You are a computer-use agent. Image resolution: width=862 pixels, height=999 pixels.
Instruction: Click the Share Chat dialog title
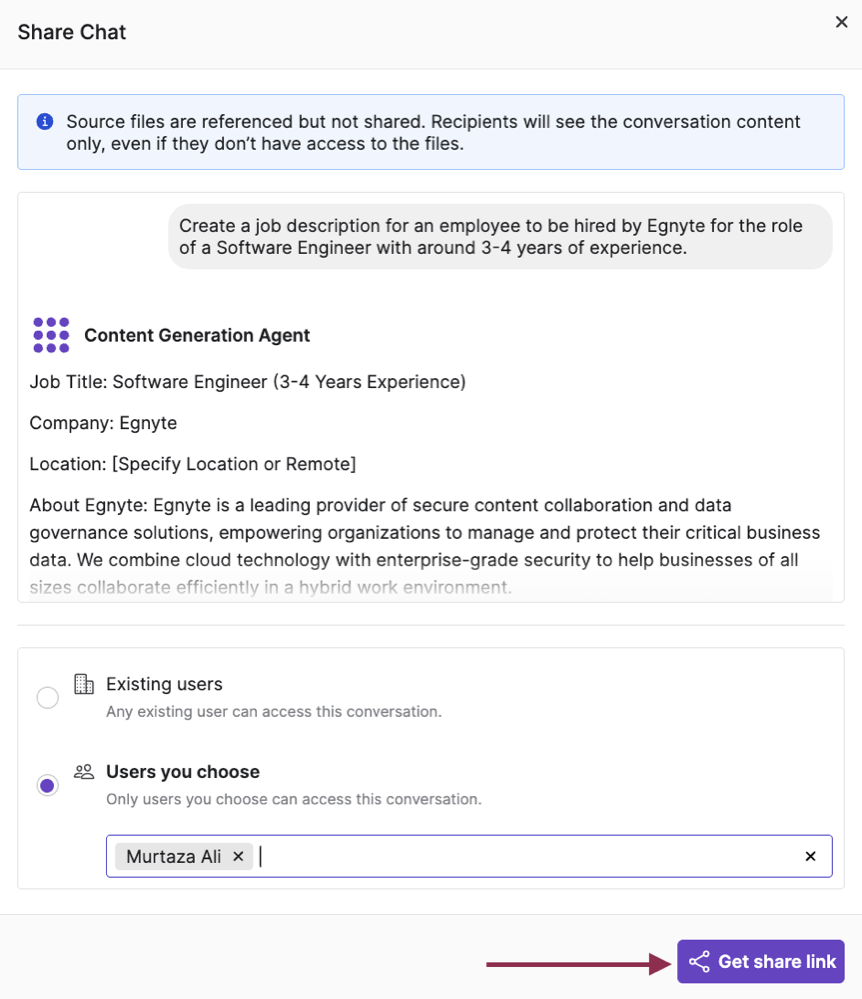pyautogui.click(x=71, y=32)
